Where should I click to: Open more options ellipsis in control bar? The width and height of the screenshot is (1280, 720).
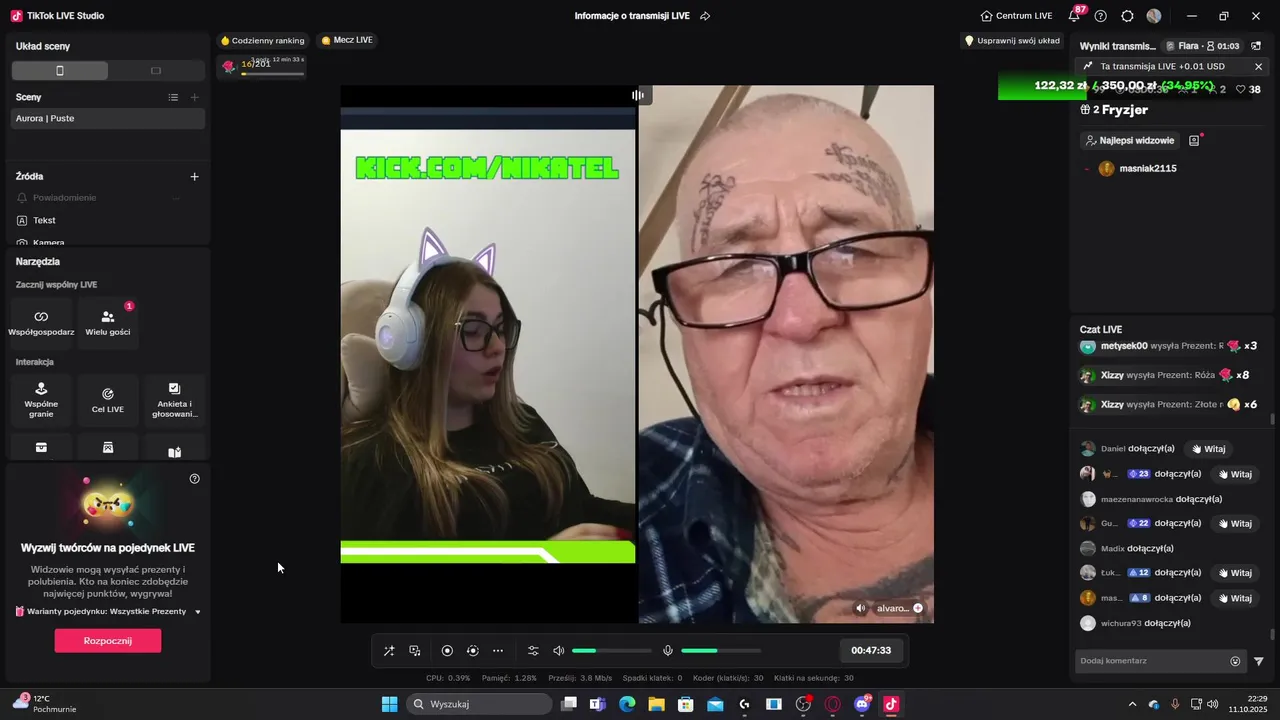[498, 651]
